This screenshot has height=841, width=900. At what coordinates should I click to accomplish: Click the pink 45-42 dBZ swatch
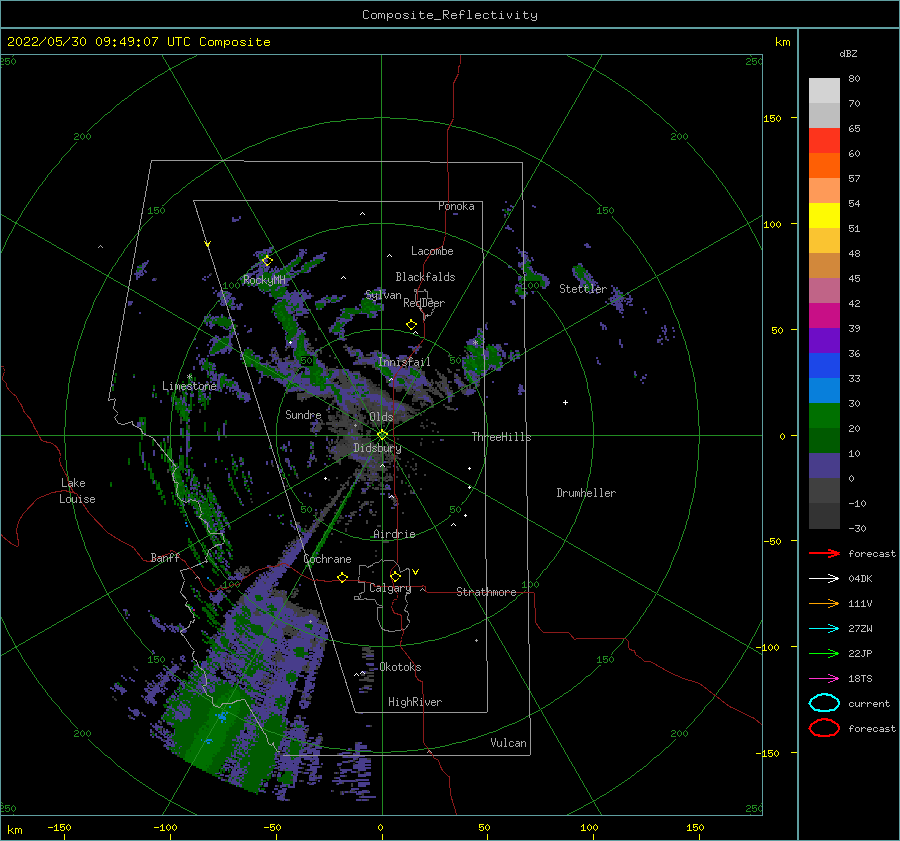[824, 291]
